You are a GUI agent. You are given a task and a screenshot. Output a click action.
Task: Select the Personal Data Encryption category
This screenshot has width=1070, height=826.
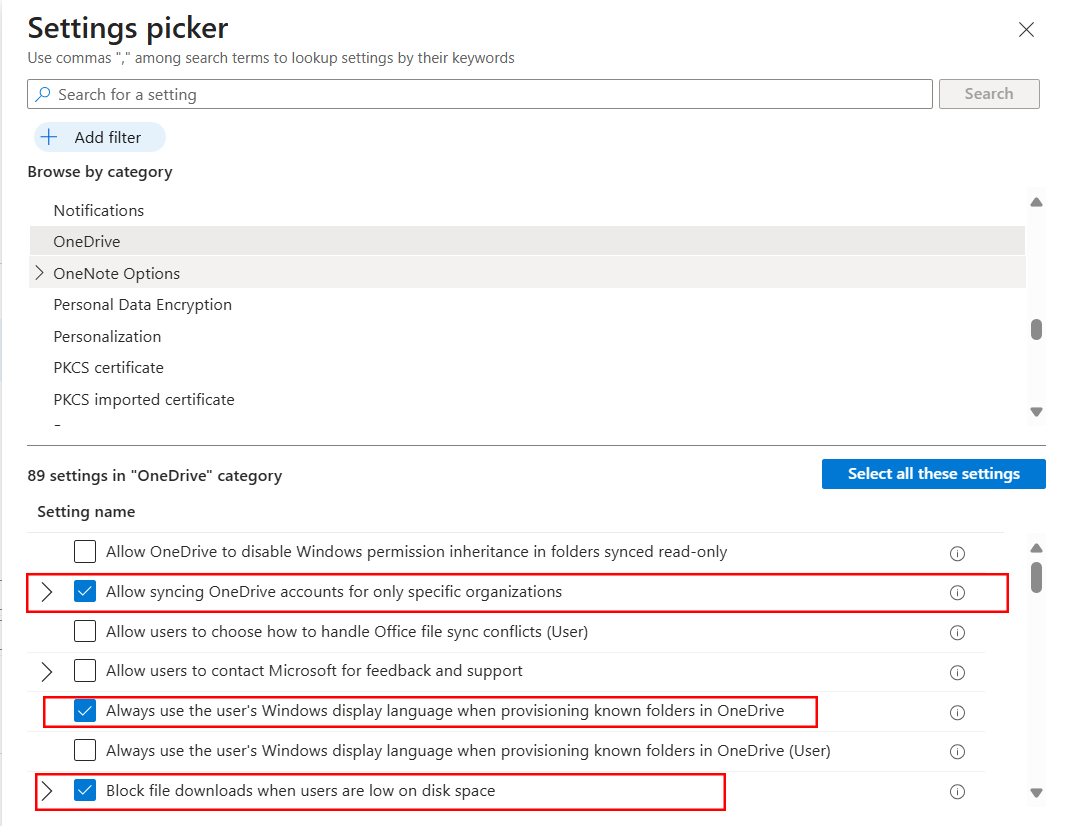coord(143,304)
